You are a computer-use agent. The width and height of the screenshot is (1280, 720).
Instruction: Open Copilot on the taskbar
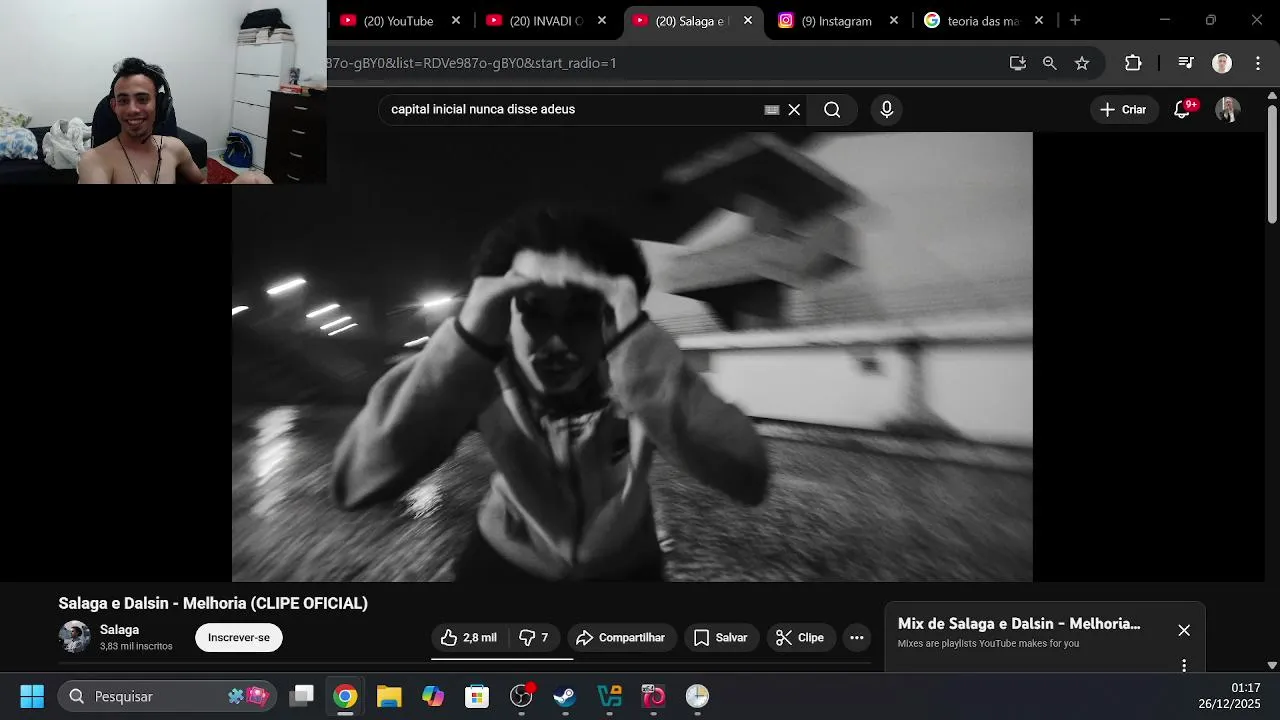[433, 696]
